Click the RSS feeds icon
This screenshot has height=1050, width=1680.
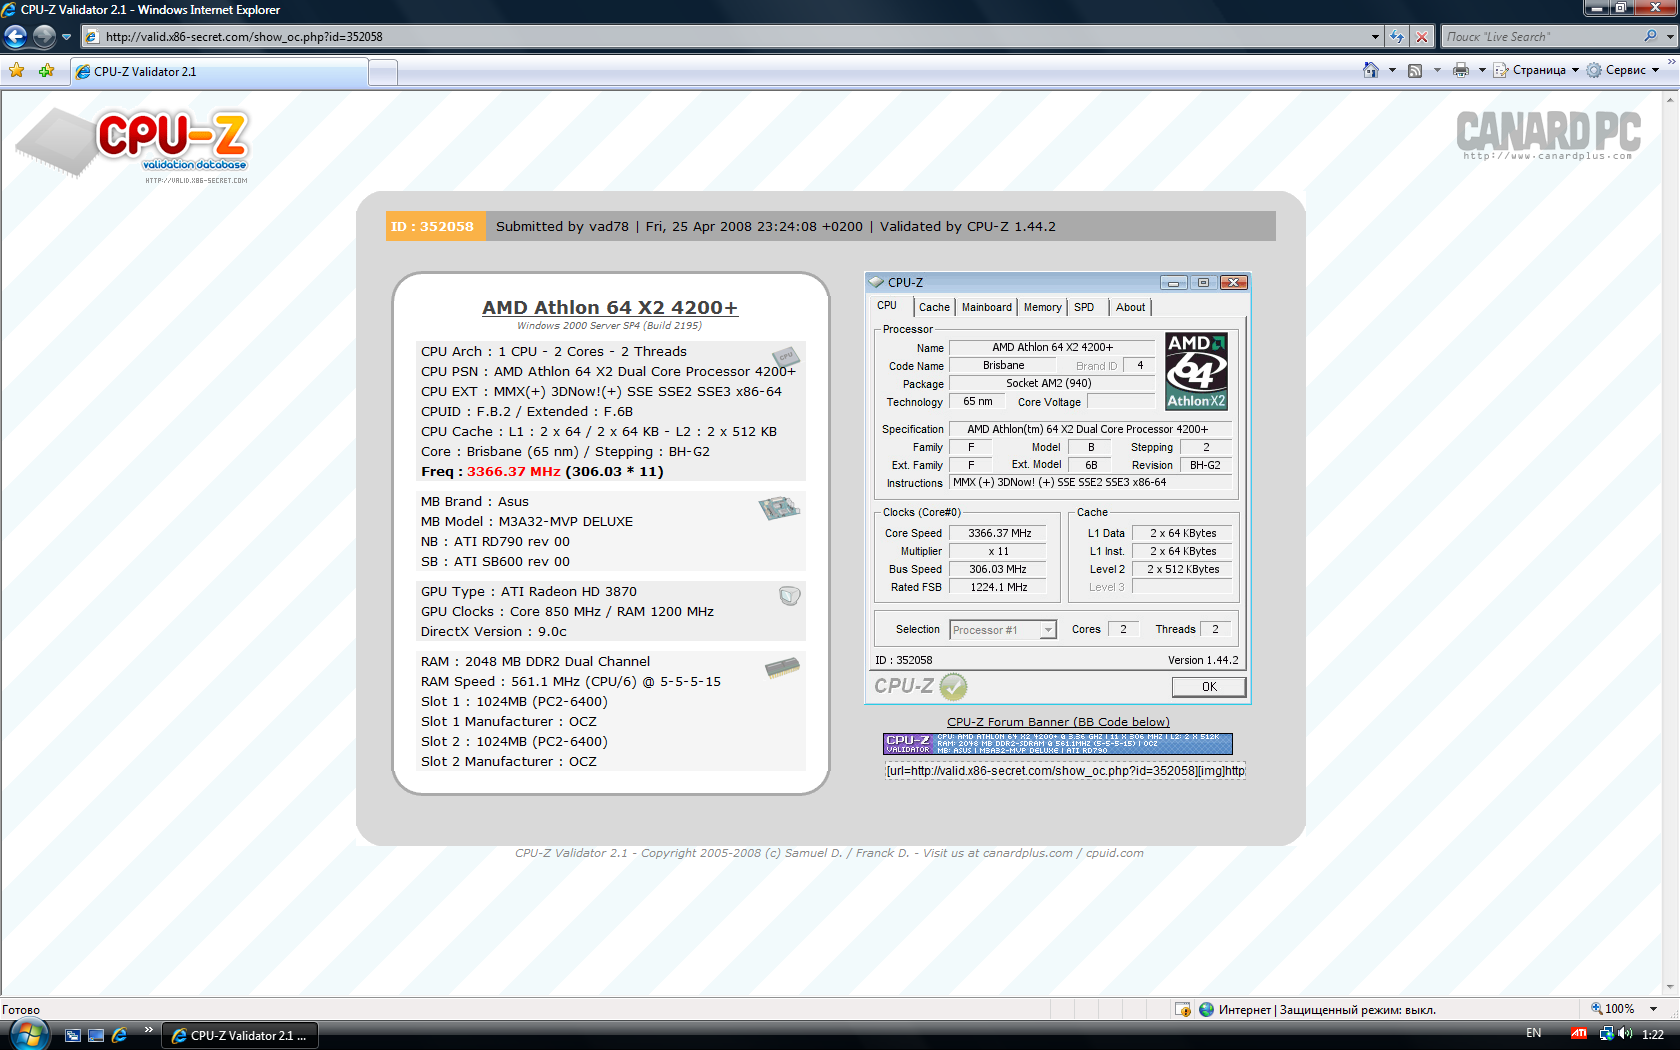1415,70
